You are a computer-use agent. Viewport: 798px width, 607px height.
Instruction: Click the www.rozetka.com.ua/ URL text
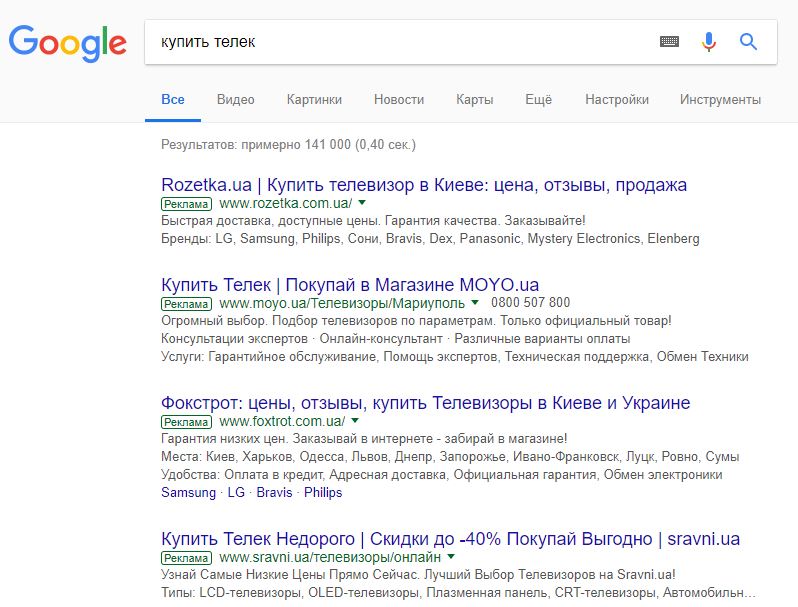tap(286, 203)
